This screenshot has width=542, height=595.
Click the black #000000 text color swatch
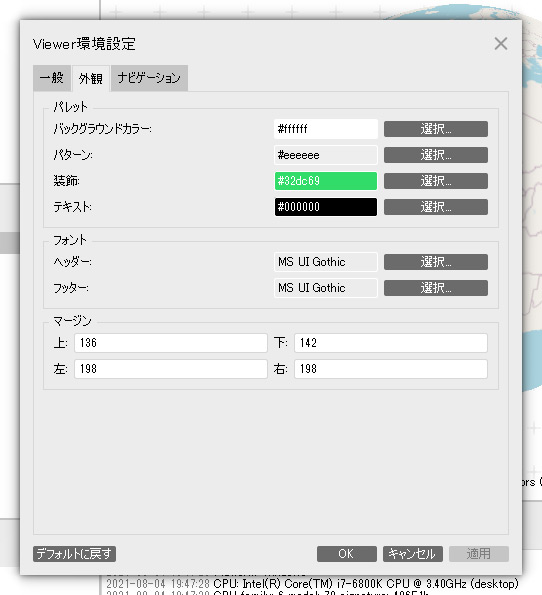click(326, 207)
